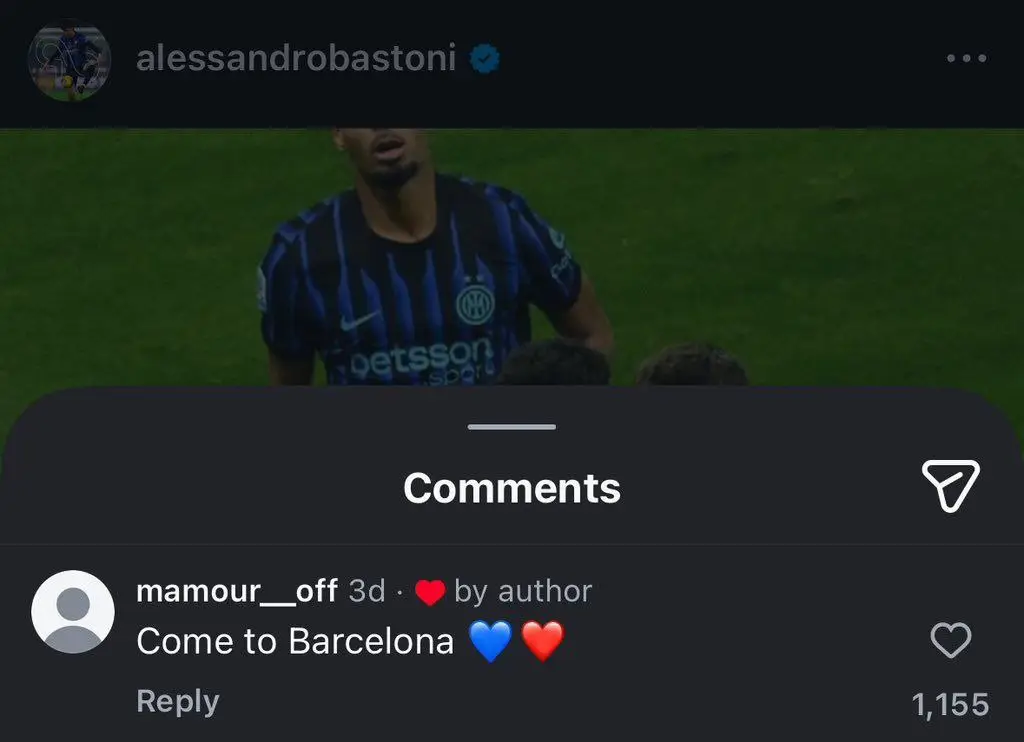Click the blue heart emoji in comment
This screenshot has height=742, width=1024.
click(490, 641)
